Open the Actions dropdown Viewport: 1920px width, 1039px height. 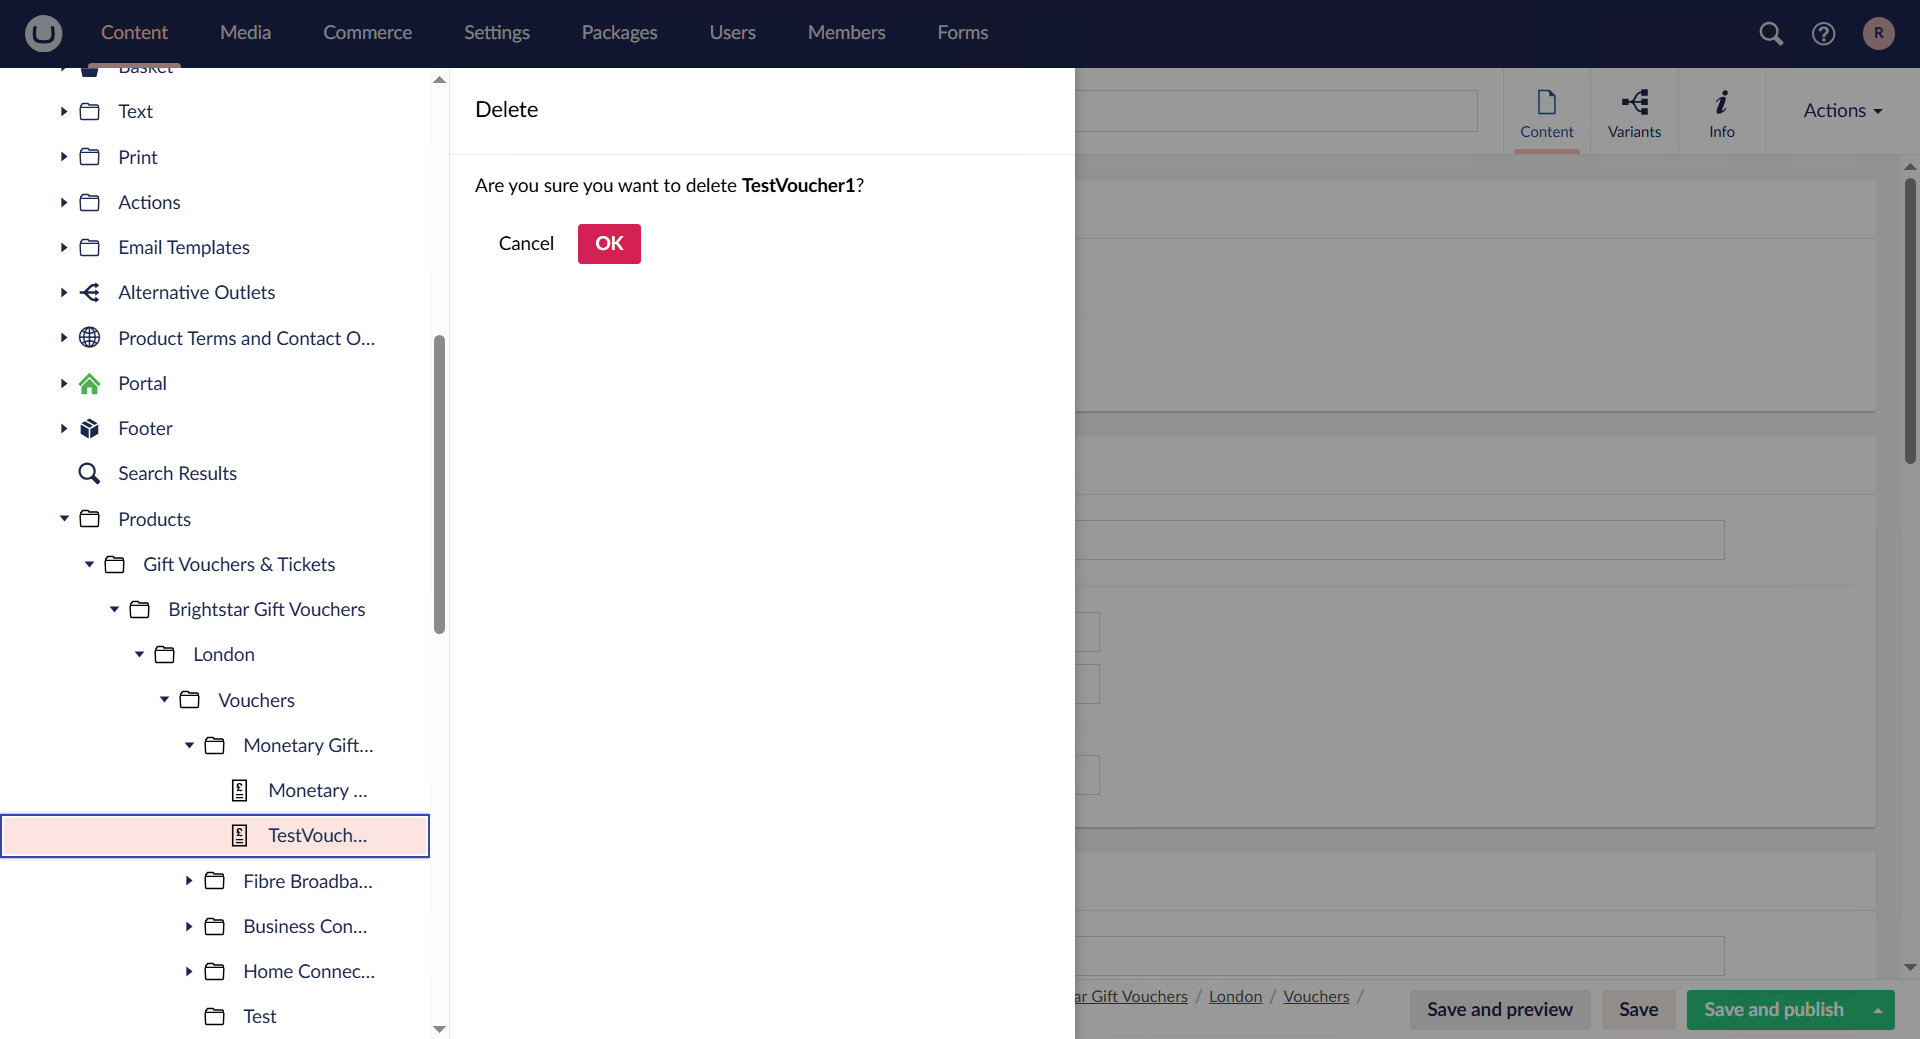coord(1841,110)
